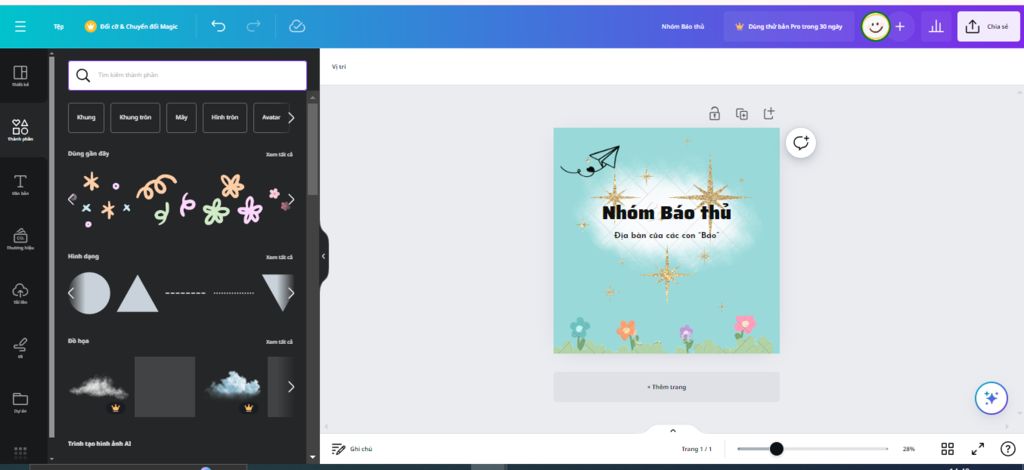This screenshot has width=1024, height=470.
Task: Select the Khung category chip
Action: pos(86,118)
